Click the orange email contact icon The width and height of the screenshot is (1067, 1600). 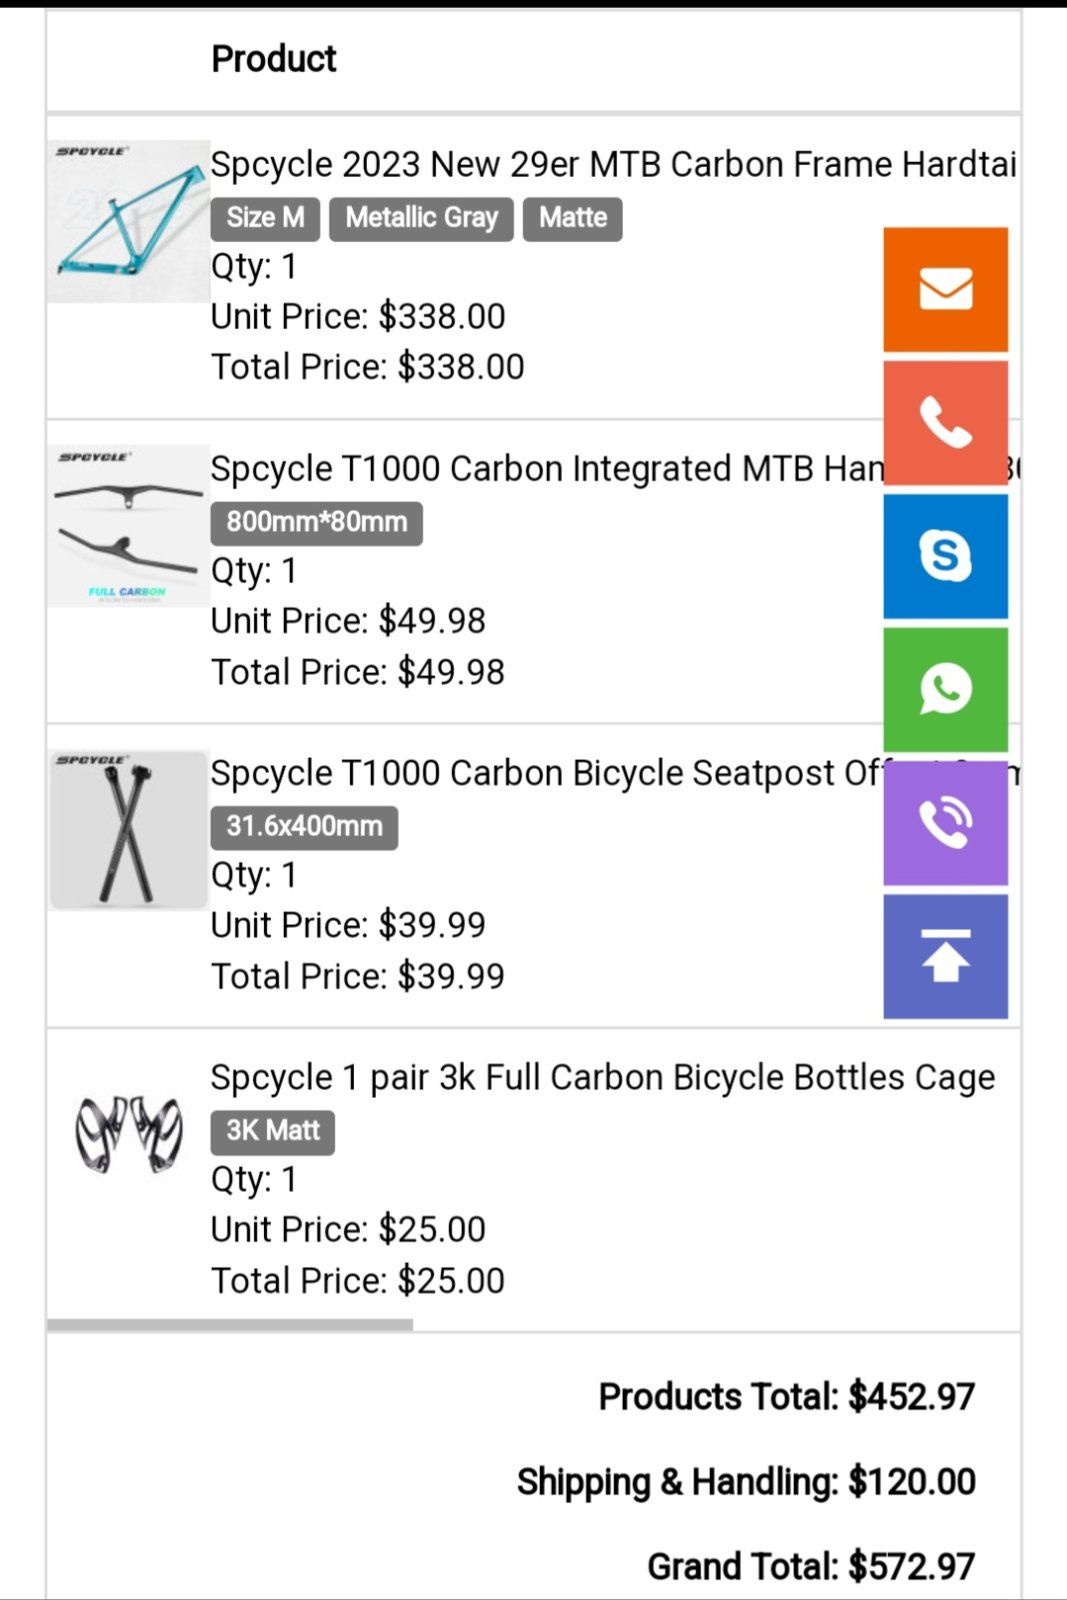tap(945, 290)
